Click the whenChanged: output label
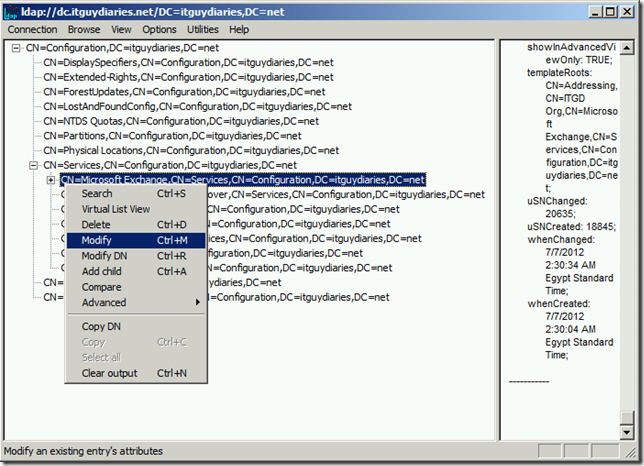644x466 pixels. pyautogui.click(x=561, y=239)
